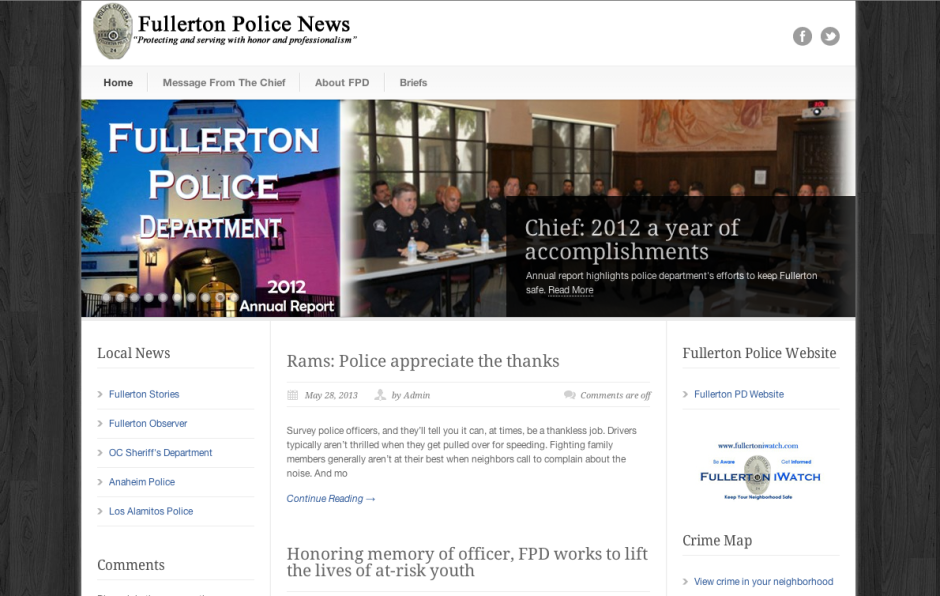Go to the Home menu tab
This screenshot has width=940, height=596.
(x=118, y=83)
